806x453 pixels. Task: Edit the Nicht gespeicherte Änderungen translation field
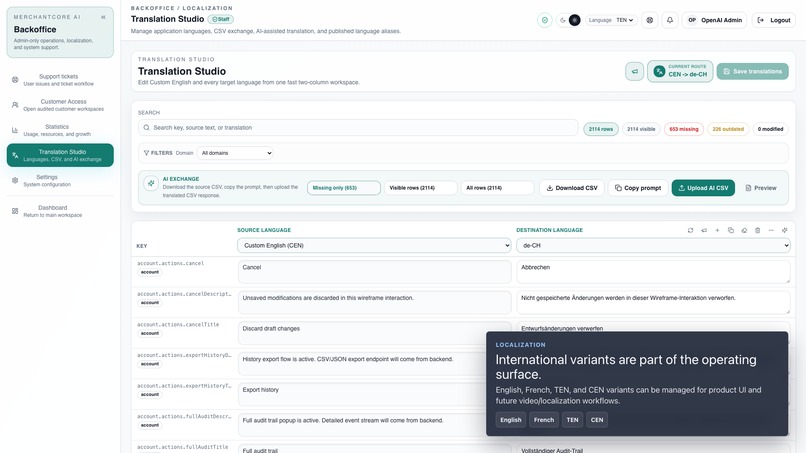pos(653,302)
